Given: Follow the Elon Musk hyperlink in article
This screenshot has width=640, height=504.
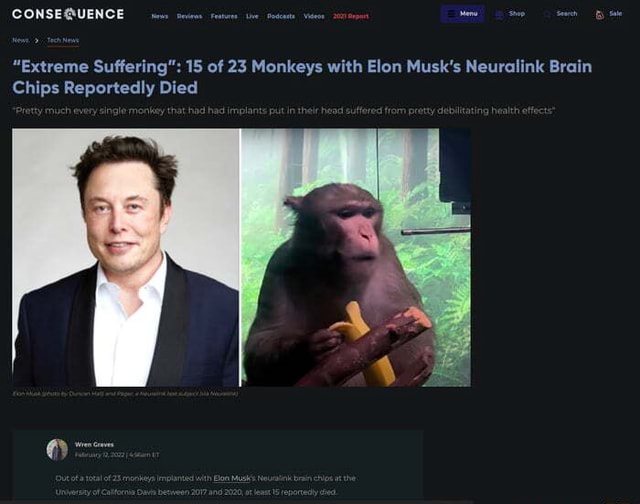Looking at the screenshot, I should pyautogui.click(x=231, y=478).
